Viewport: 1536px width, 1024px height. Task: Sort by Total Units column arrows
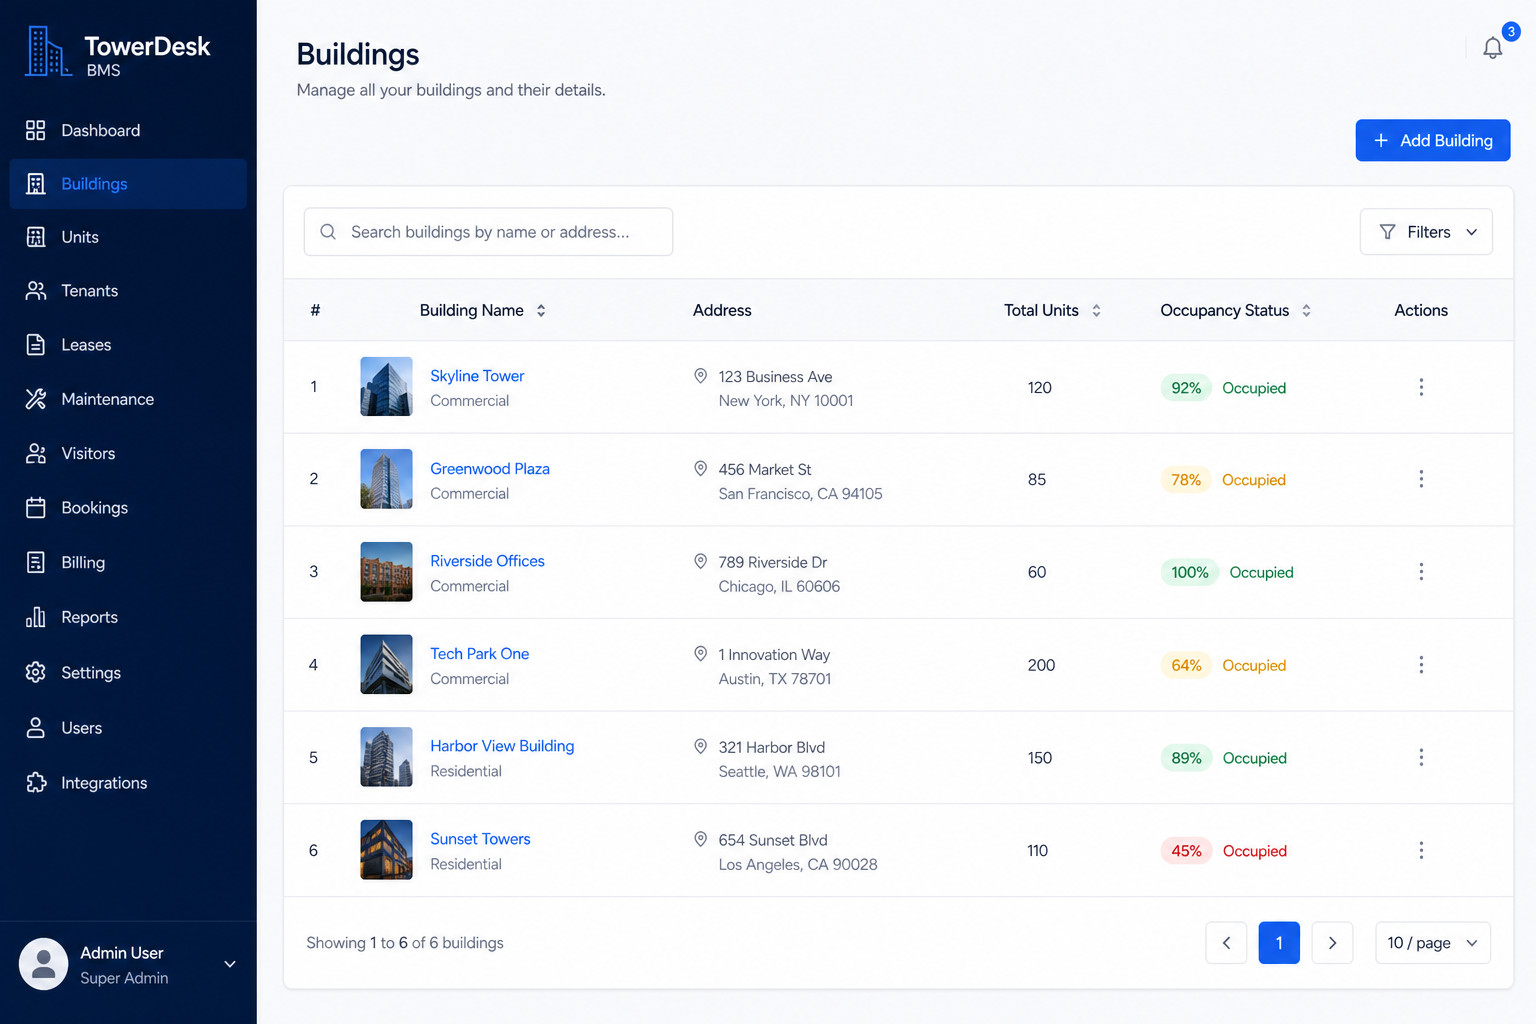[1096, 310]
